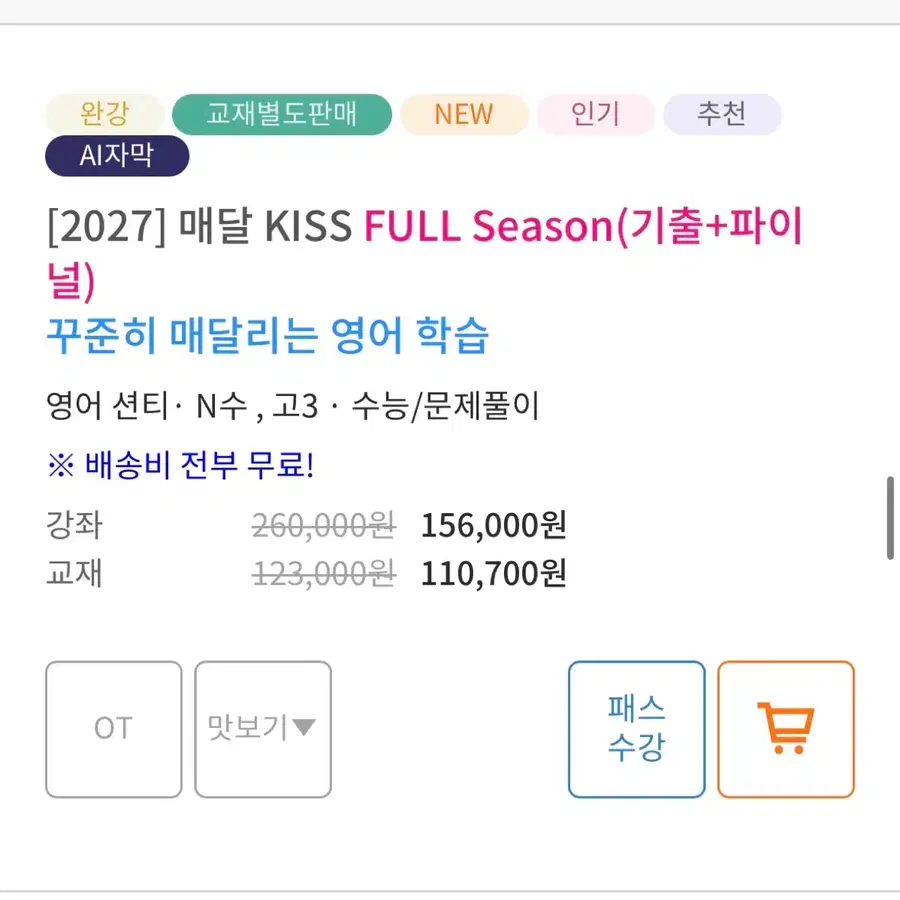Image resolution: width=900 pixels, height=900 pixels.
Task: Click the 꾸준히 매달리는 영어 학습 subtitle
Action: (x=267, y=335)
